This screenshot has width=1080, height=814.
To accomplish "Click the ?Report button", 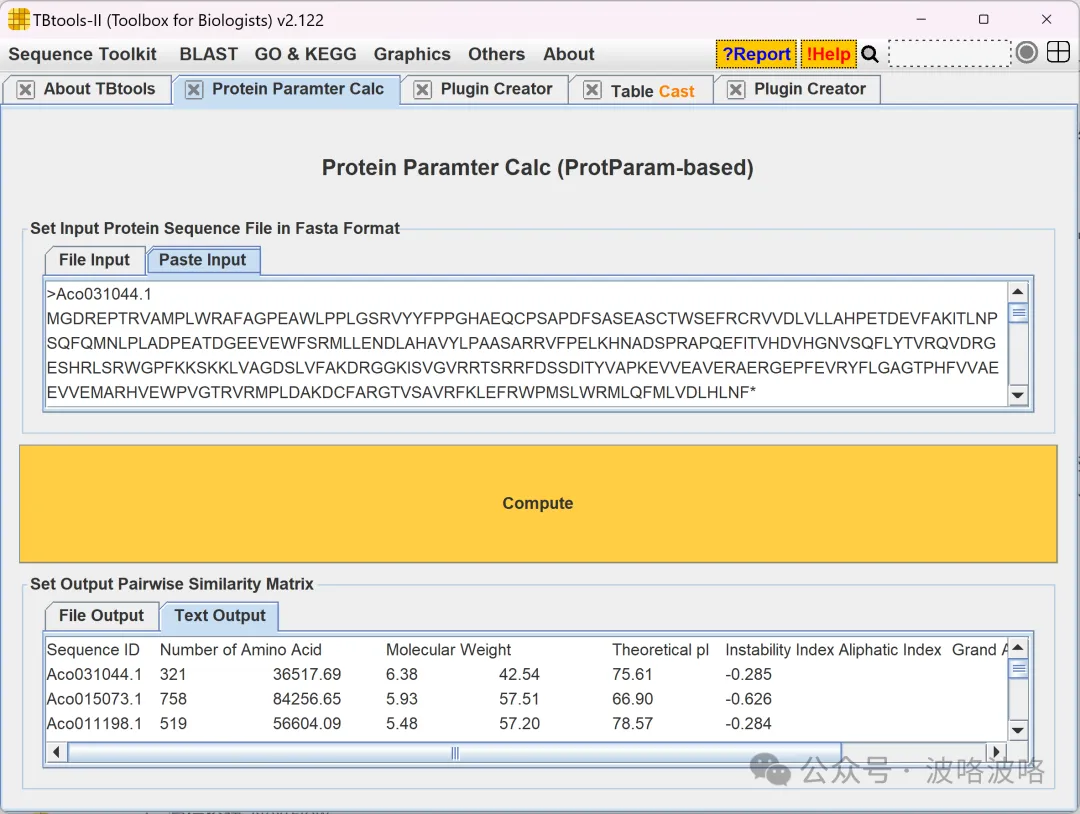I will point(756,54).
